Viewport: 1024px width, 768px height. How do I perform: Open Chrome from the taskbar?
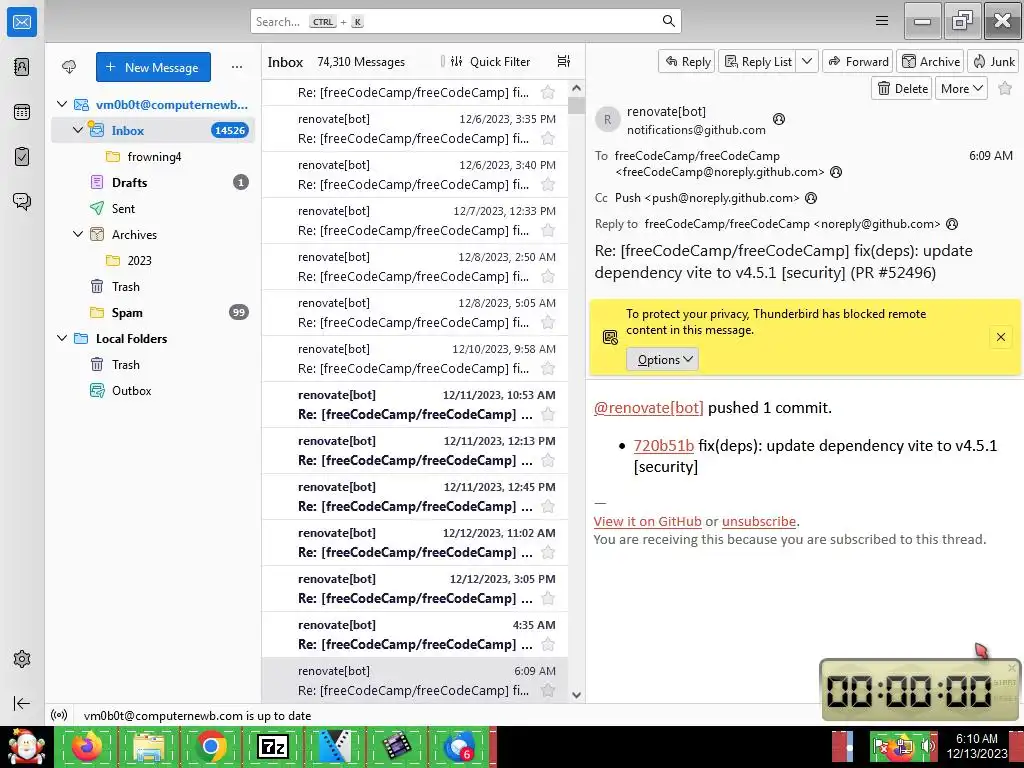[210, 746]
